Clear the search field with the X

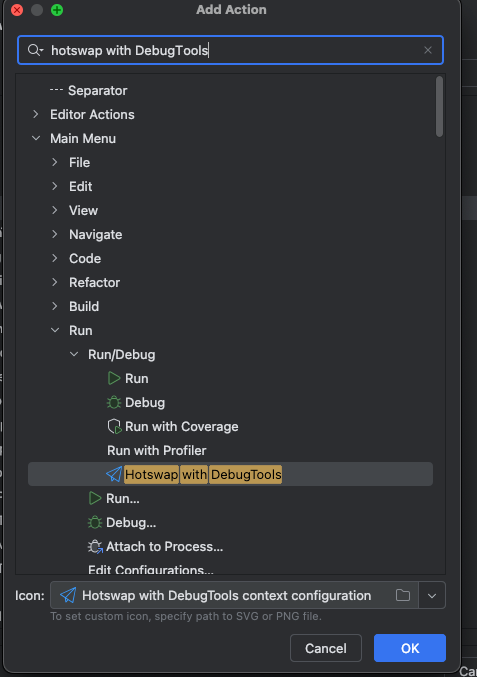(x=428, y=50)
